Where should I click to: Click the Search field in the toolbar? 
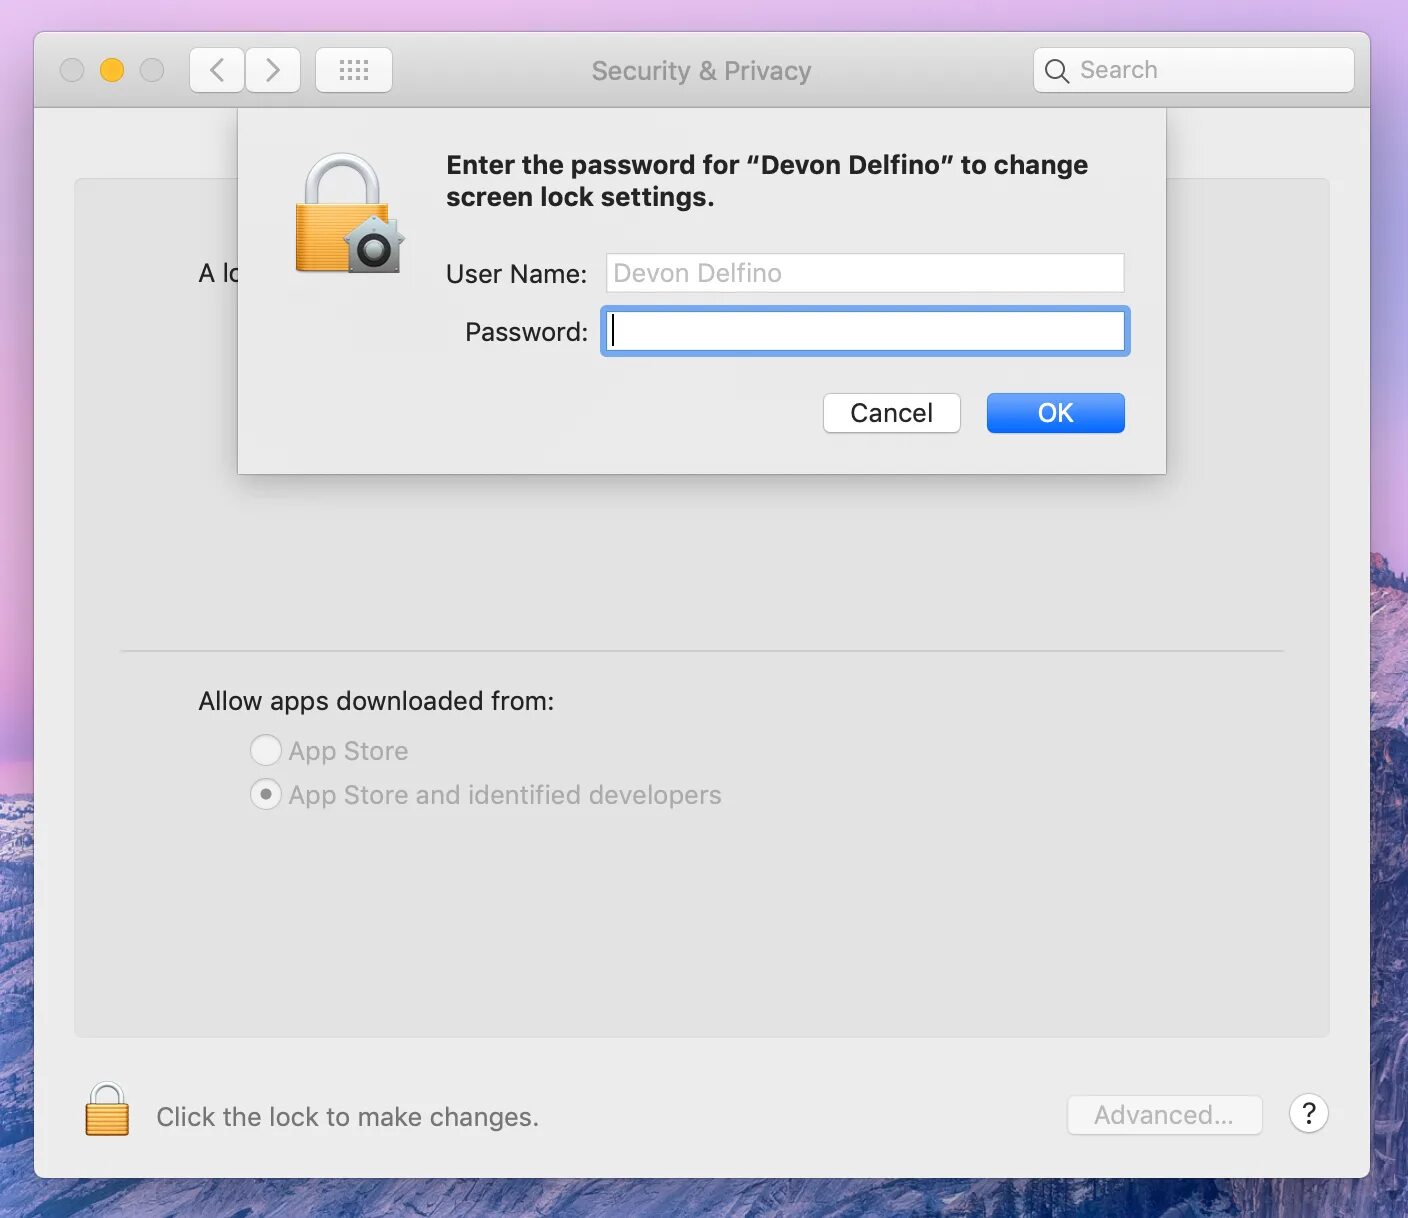1194,70
